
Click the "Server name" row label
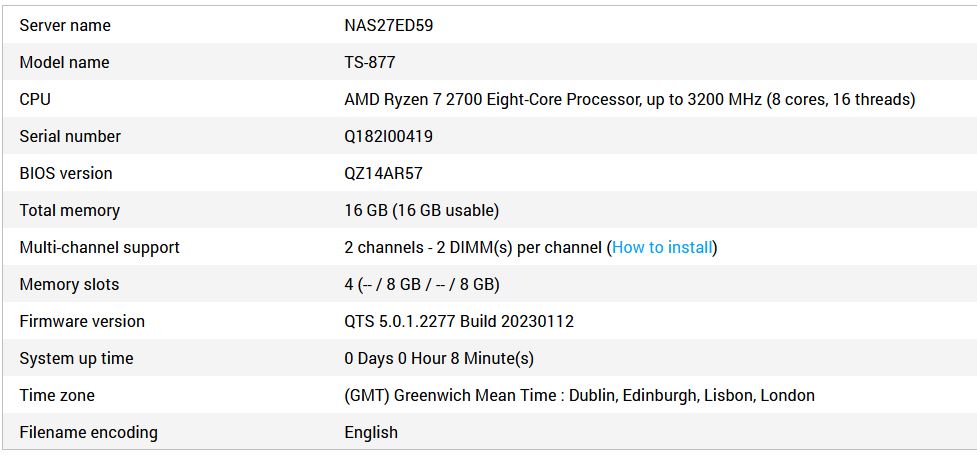tap(65, 25)
